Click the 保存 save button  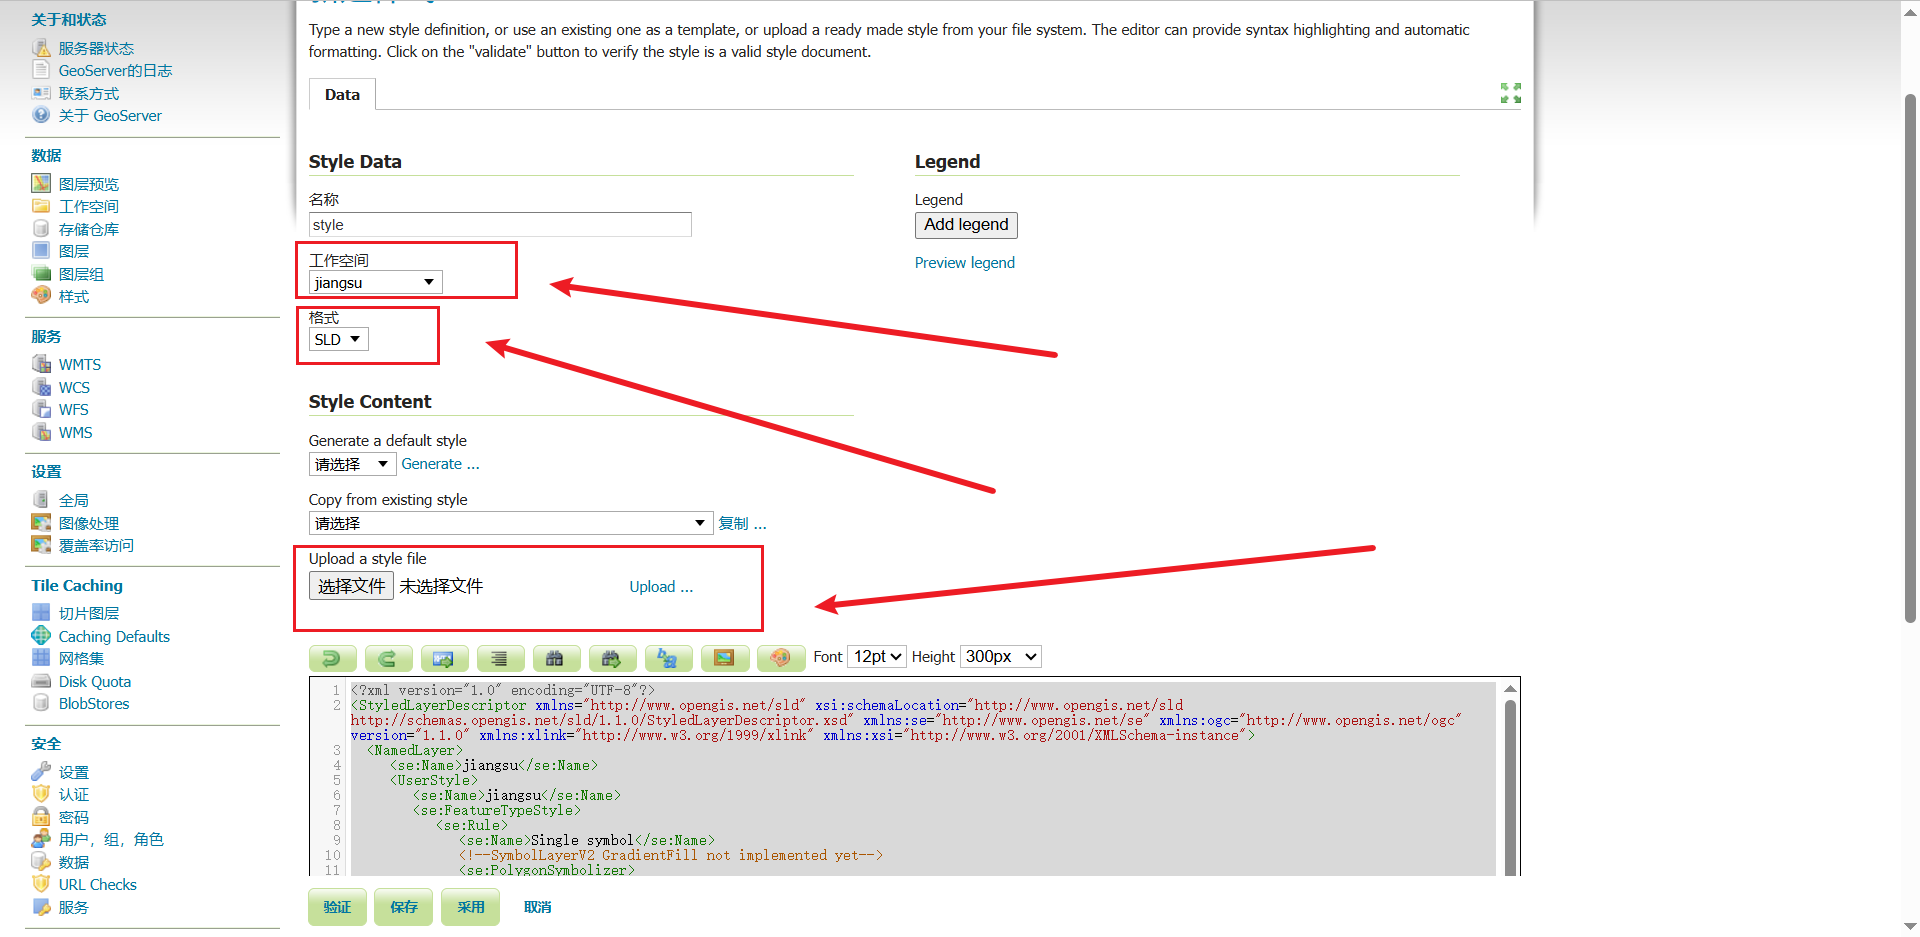pos(404,907)
